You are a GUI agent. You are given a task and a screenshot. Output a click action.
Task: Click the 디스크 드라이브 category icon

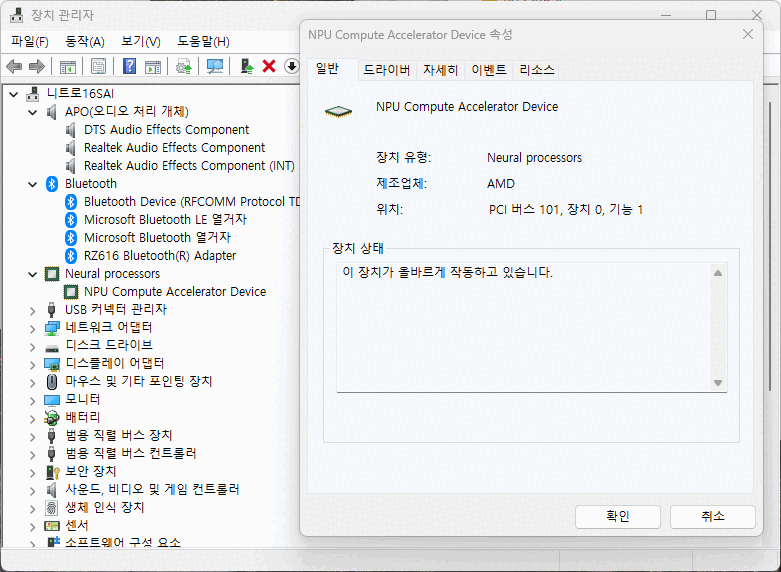click(52, 347)
